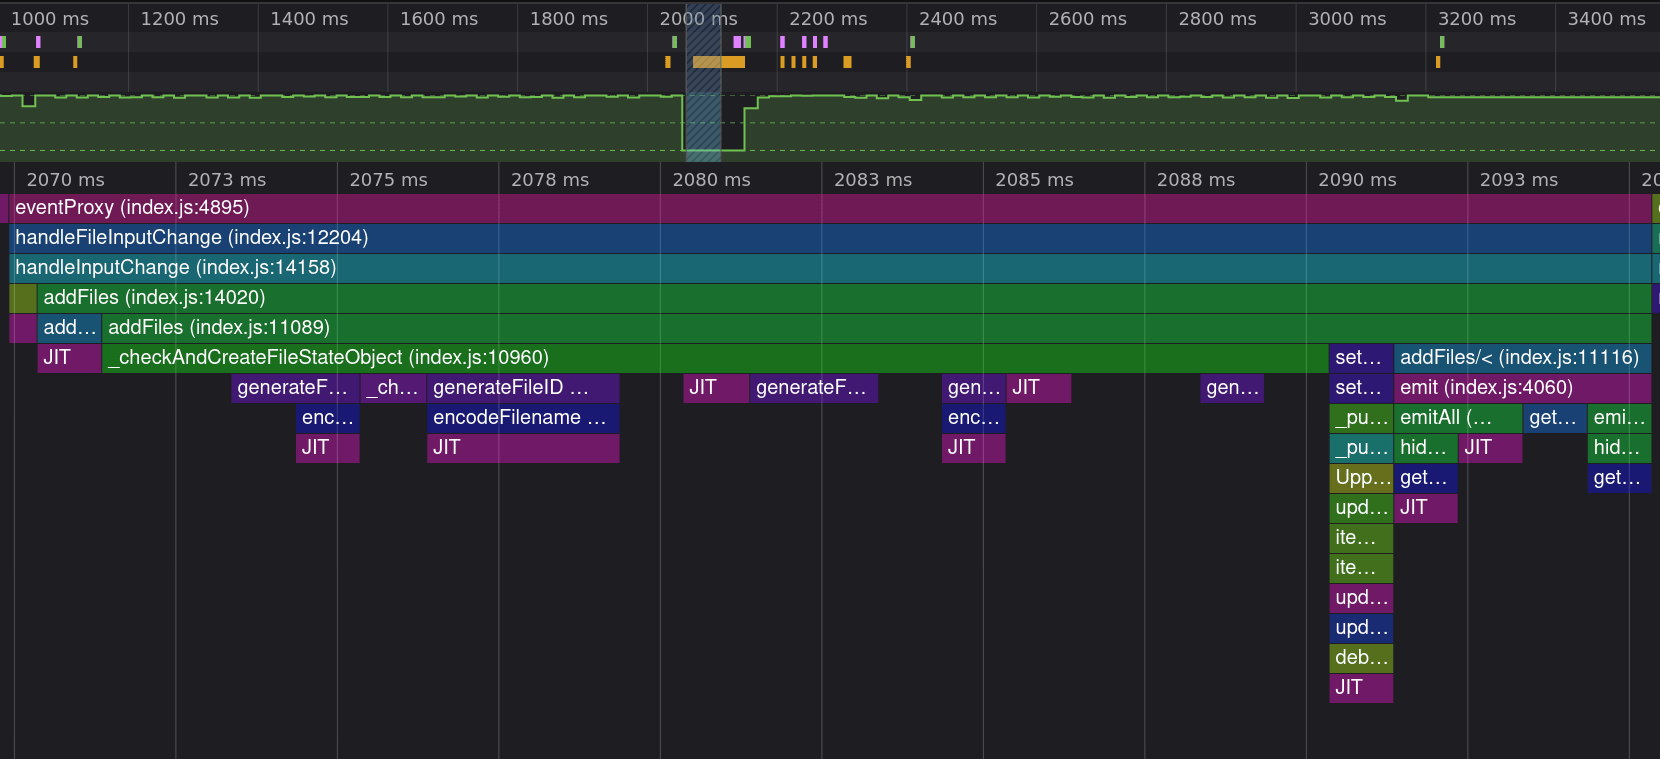The width and height of the screenshot is (1660, 759).
Task: Click JIT frame left of _checkAndCreateFileStateObject
Action: pos(69,358)
